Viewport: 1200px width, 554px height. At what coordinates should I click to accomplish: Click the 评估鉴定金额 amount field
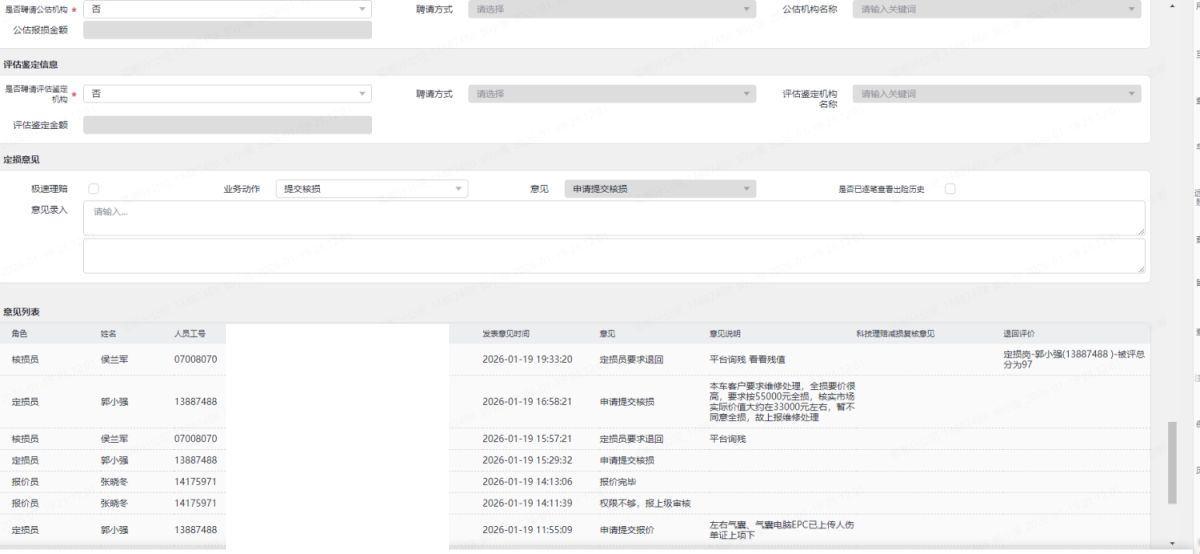point(227,125)
